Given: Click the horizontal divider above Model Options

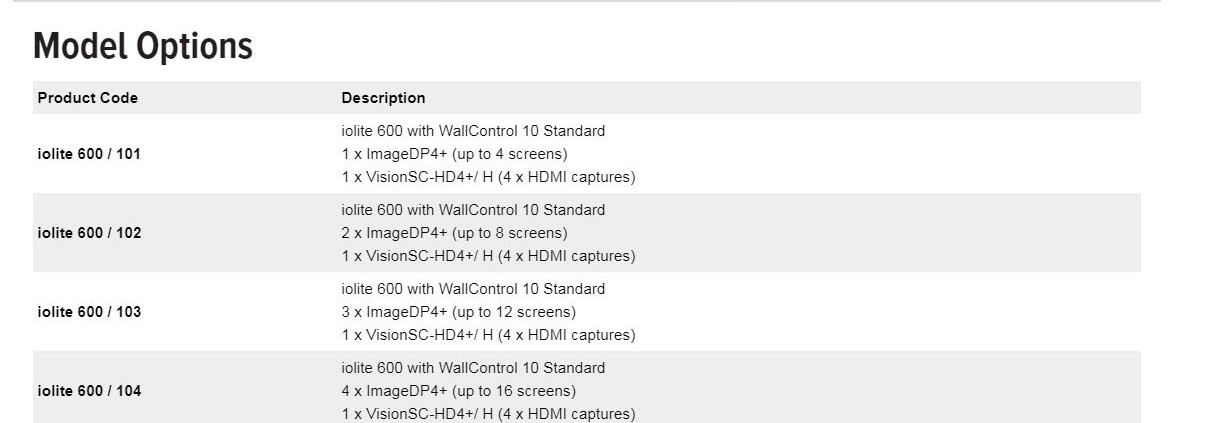Looking at the screenshot, I should 580,1.
